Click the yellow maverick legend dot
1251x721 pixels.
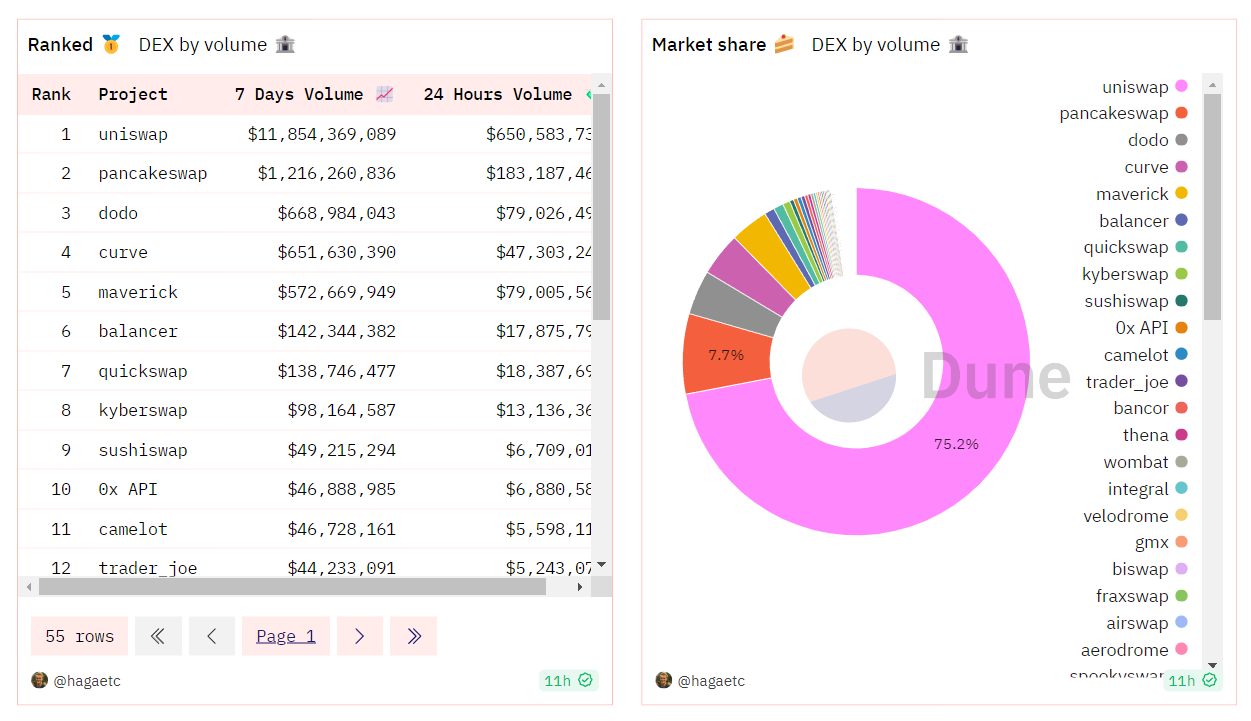1181,194
